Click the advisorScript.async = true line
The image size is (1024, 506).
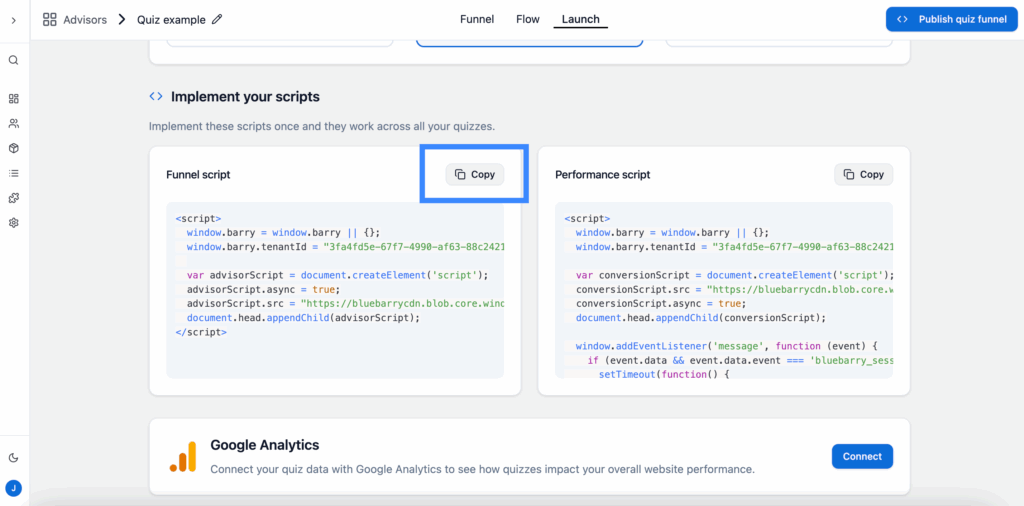(x=263, y=289)
